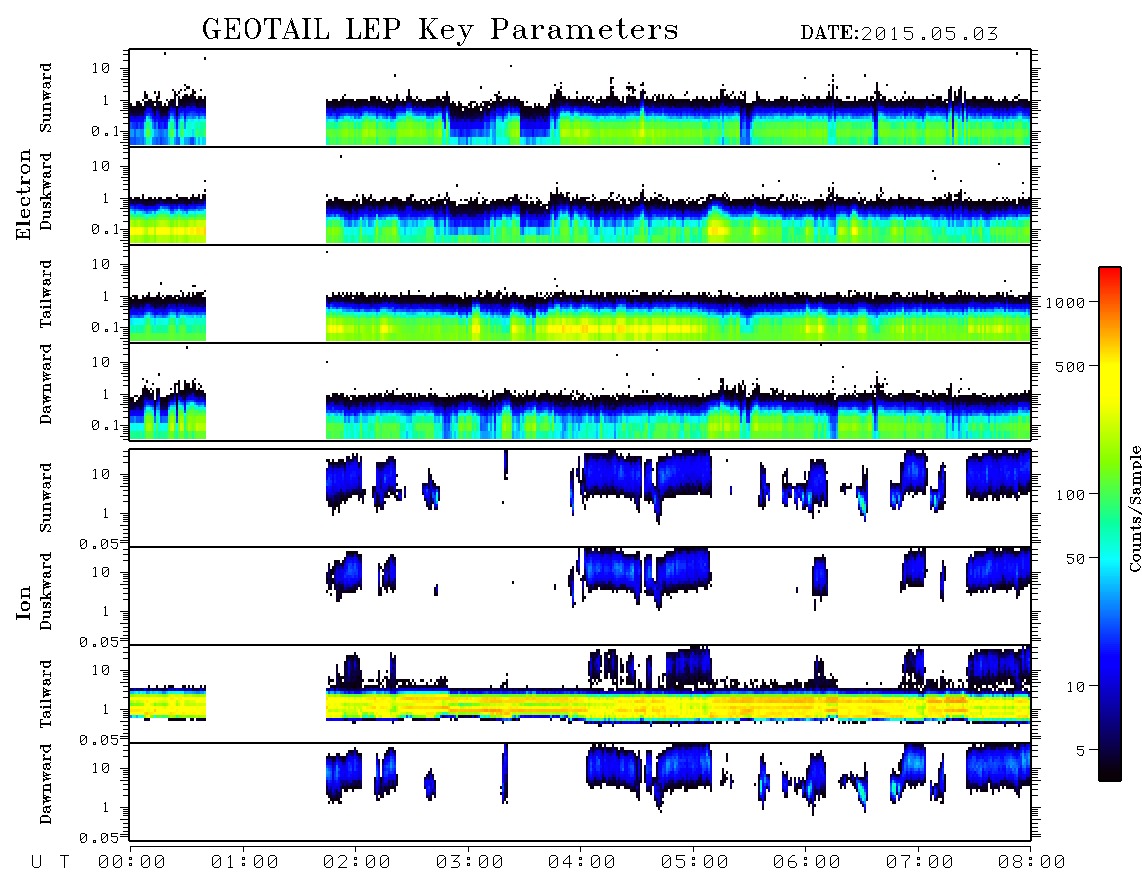Click '0.05' tick of Ion Dawnward panel
Screen dimensions: 1142x880
coord(98,838)
